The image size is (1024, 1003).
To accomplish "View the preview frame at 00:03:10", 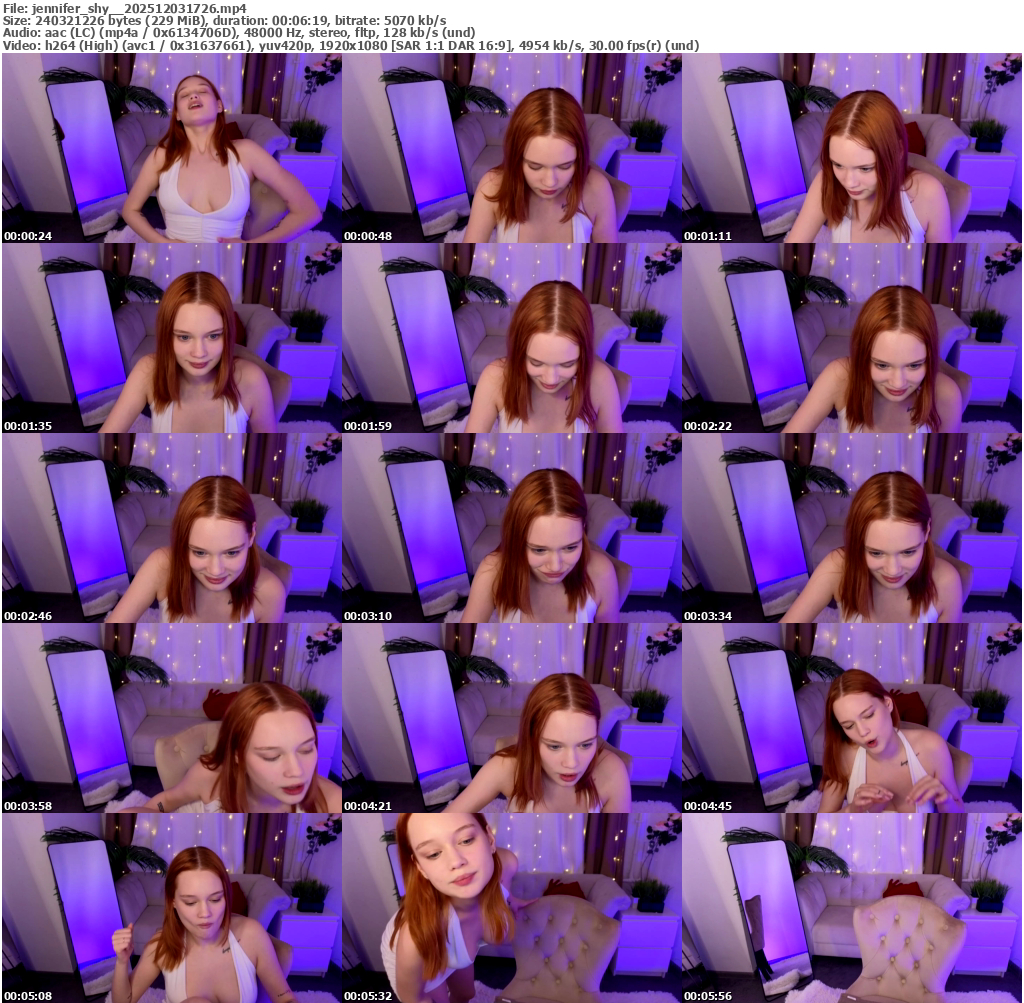I will pos(511,528).
